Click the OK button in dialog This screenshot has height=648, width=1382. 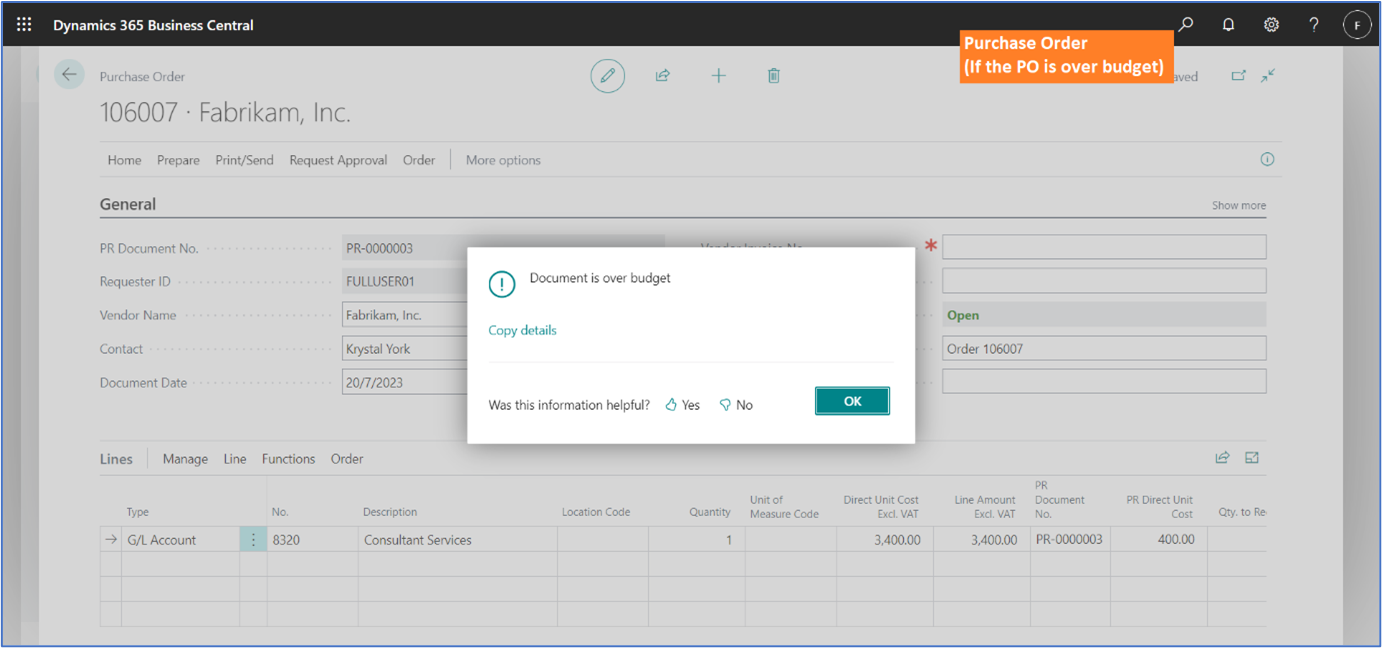point(852,401)
